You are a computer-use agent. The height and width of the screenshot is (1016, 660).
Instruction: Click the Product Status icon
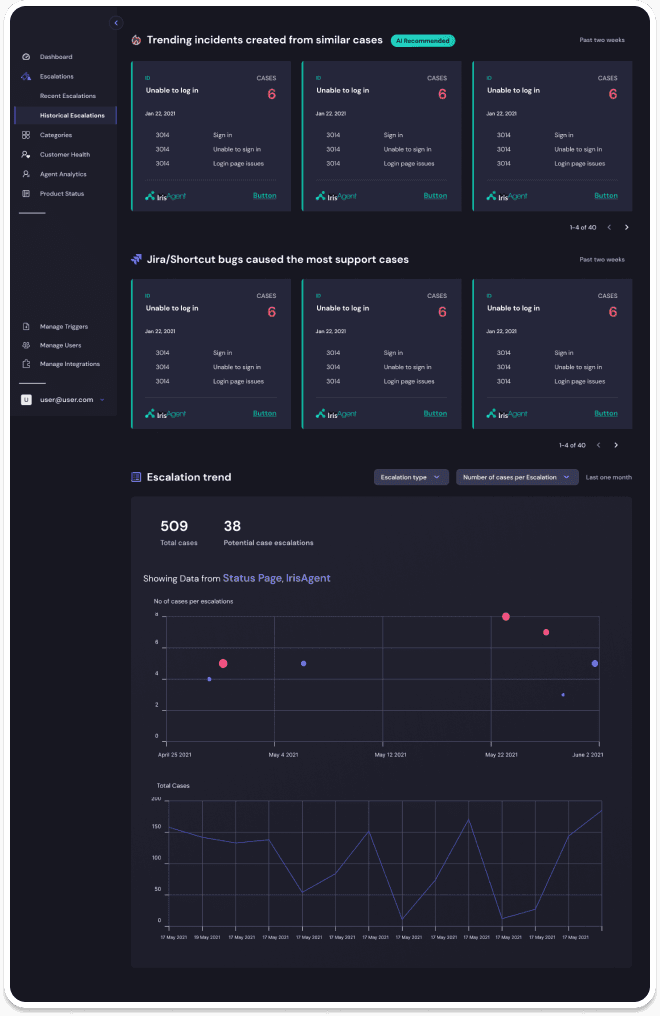[x=26, y=193]
